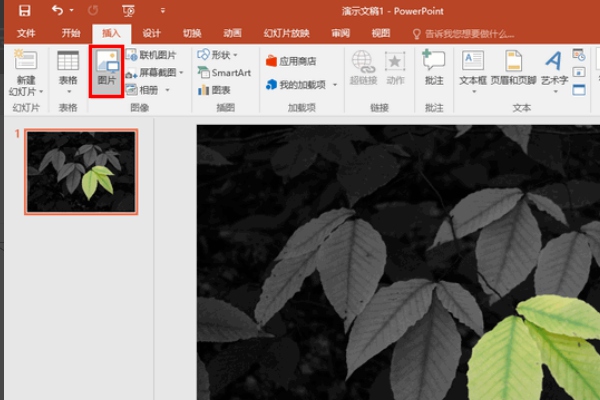Click the Save icon in quick access toolbar

pos(24,11)
